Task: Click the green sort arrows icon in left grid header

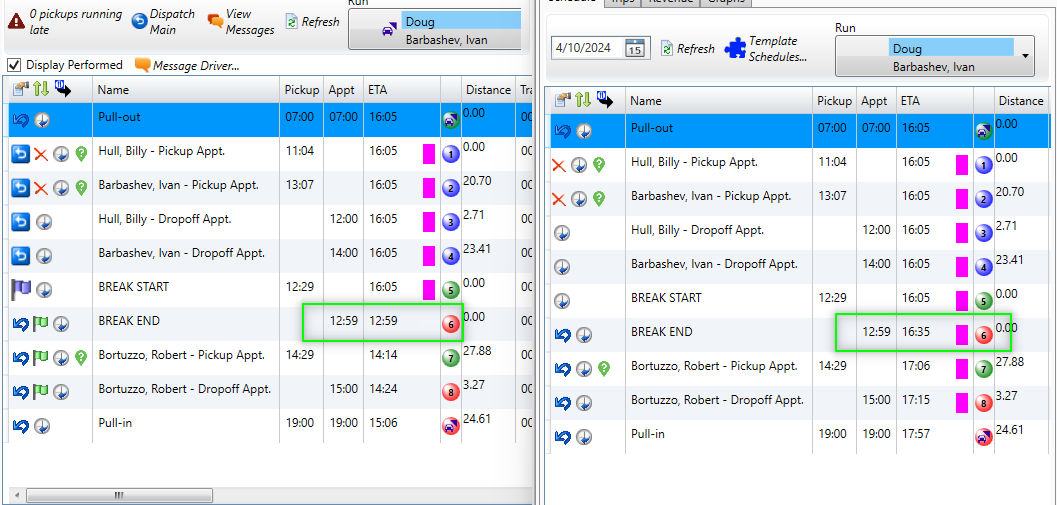Action: point(42,88)
